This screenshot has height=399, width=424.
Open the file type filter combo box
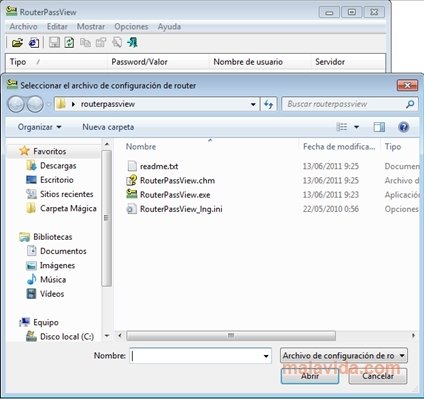[344, 356]
